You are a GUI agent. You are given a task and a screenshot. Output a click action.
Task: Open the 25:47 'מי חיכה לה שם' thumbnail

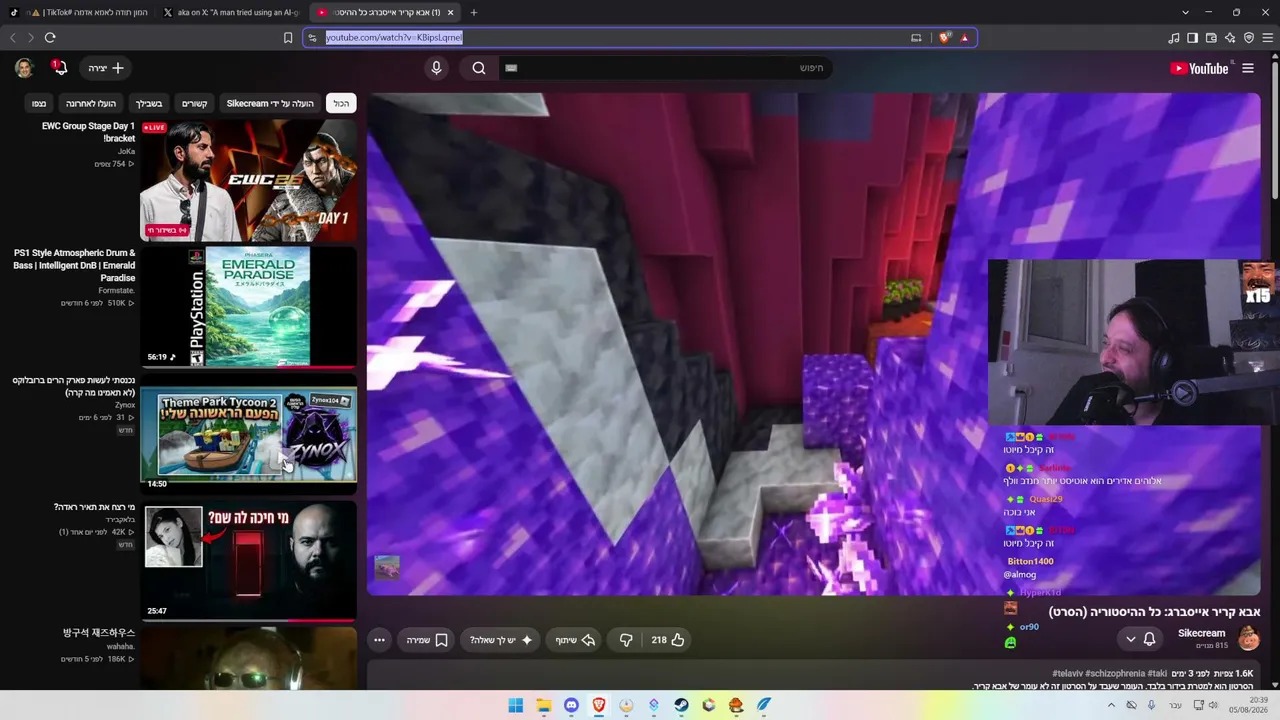(248, 560)
